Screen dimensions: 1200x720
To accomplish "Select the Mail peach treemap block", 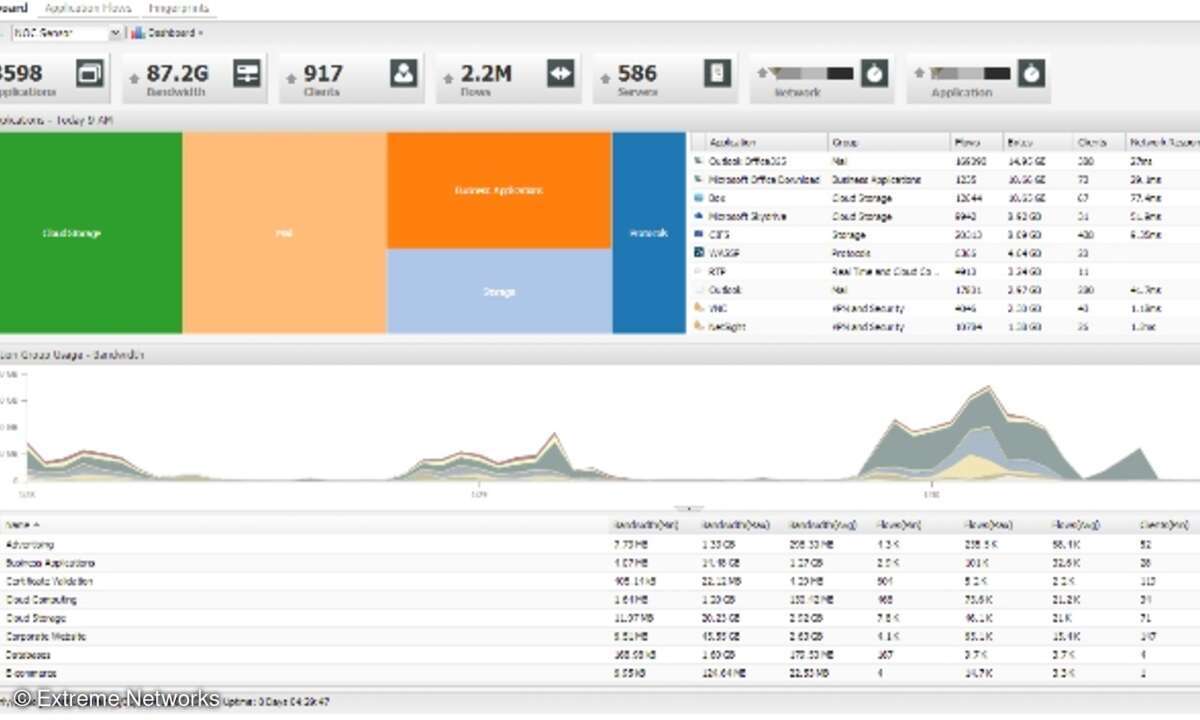I will (x=285, y=233).
